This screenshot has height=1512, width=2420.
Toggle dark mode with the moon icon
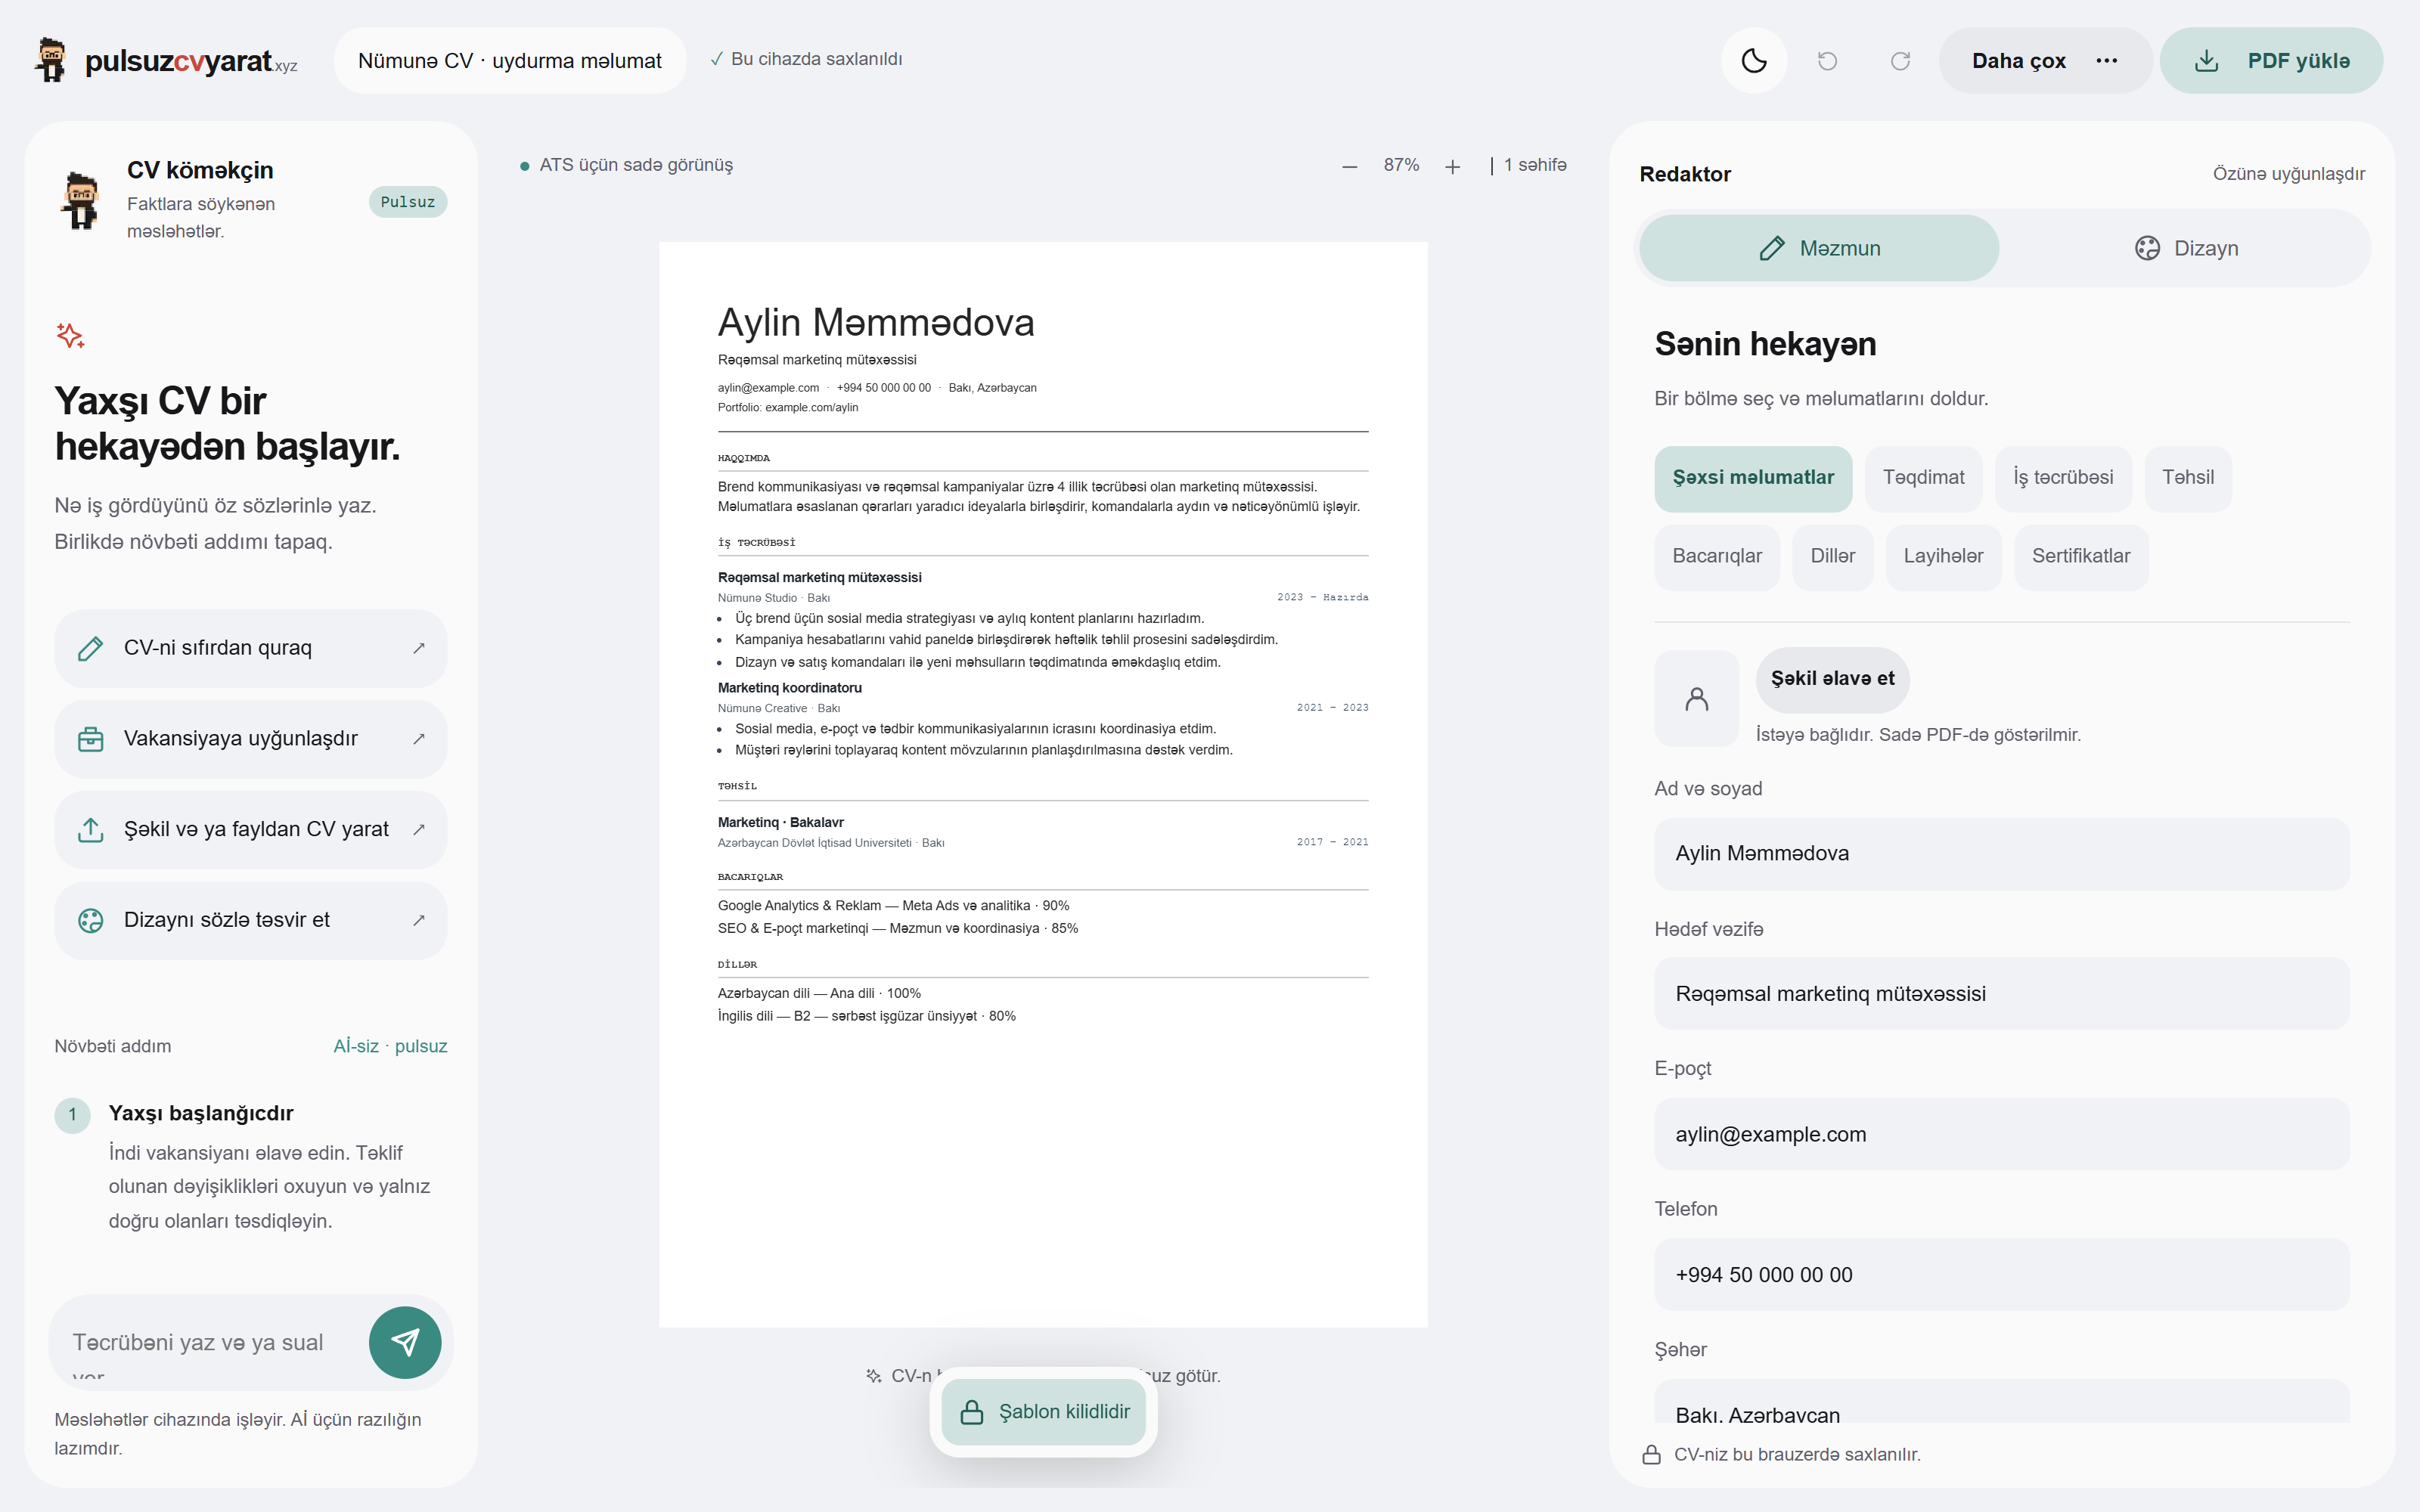[x=1753, y=61]
